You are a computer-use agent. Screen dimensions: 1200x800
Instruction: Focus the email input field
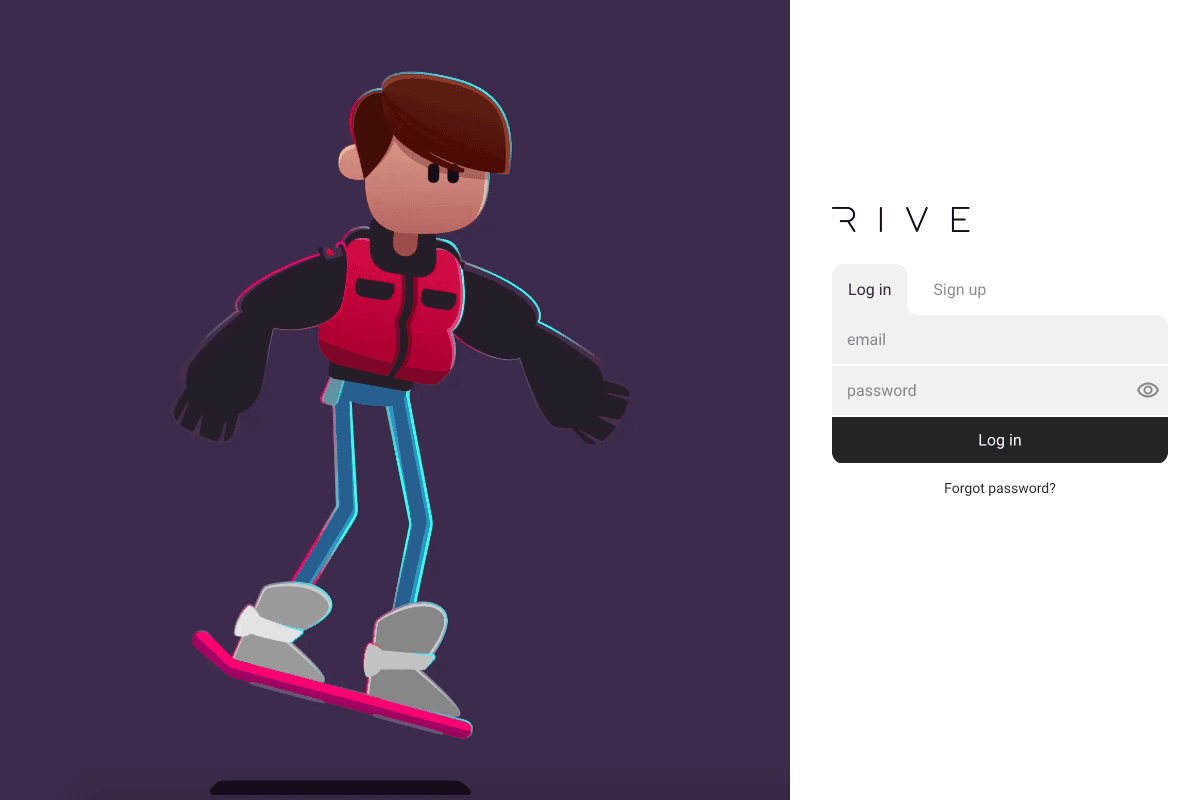pyautogui.click(x=1000, y=340)
